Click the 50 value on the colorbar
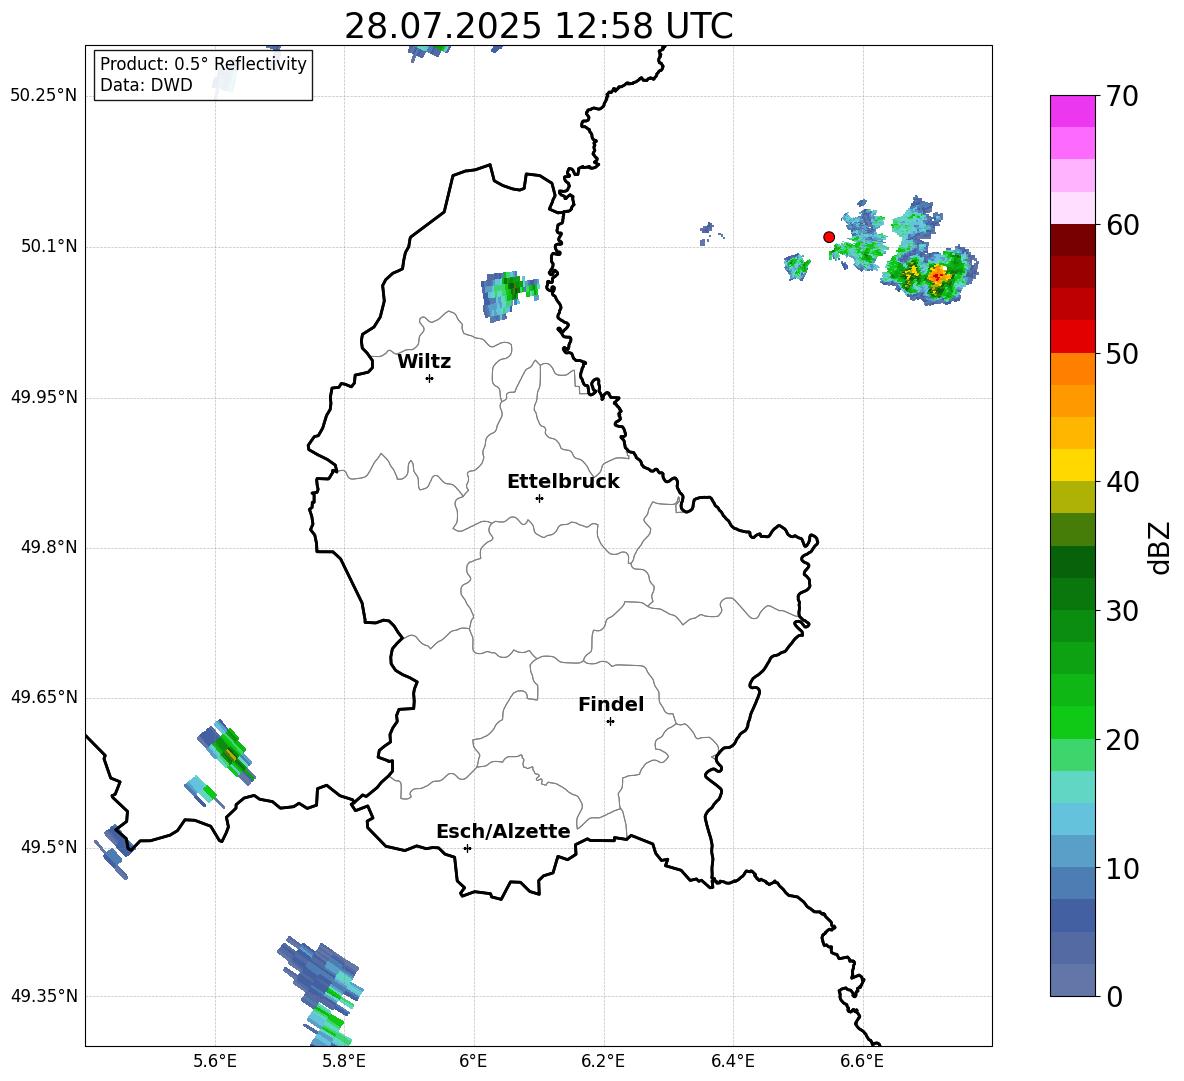The width and height of the screenshot is (1184, 1081). (1122, 354)
